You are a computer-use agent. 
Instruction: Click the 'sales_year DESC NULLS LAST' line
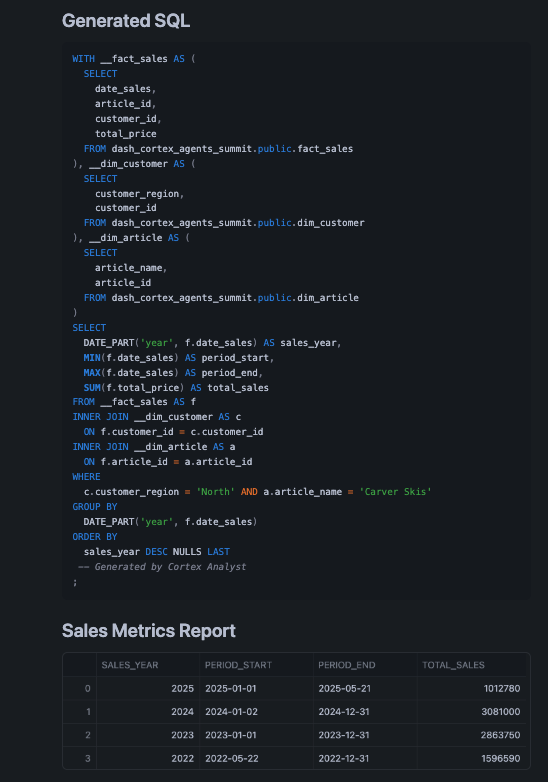pyautogui.click(x=157, y=552)
